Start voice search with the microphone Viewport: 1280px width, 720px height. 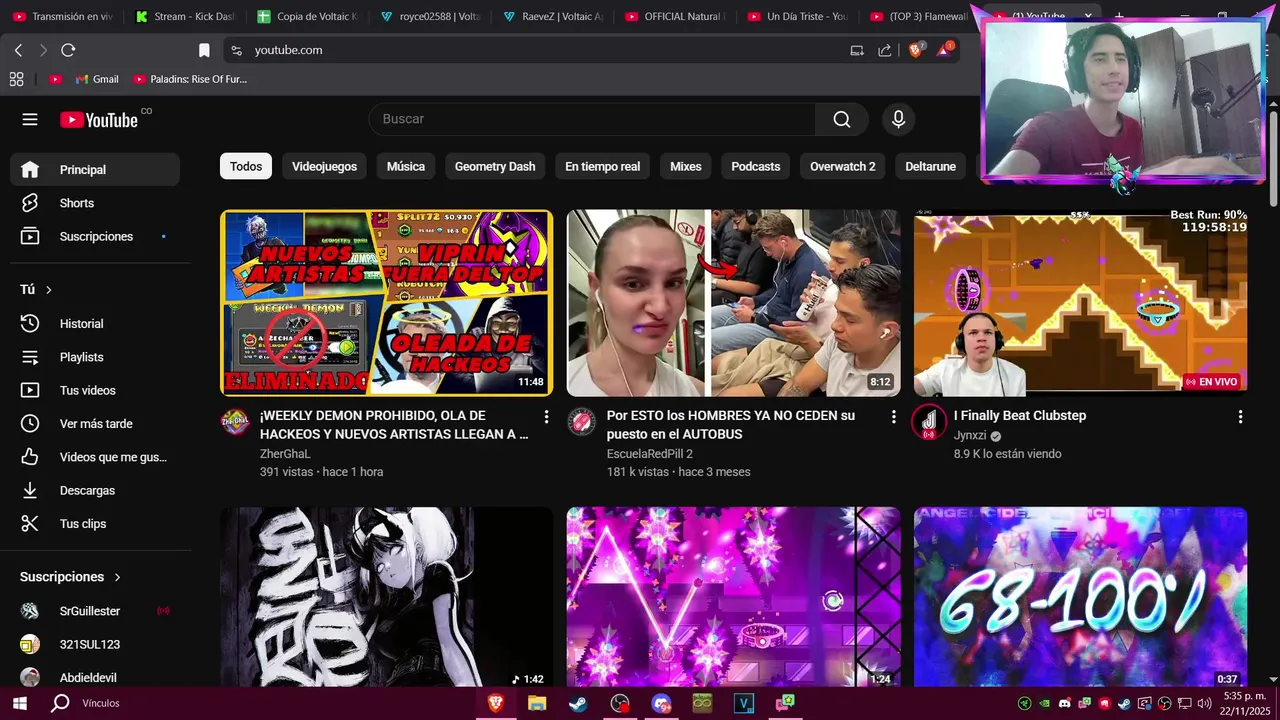point(898,119)
